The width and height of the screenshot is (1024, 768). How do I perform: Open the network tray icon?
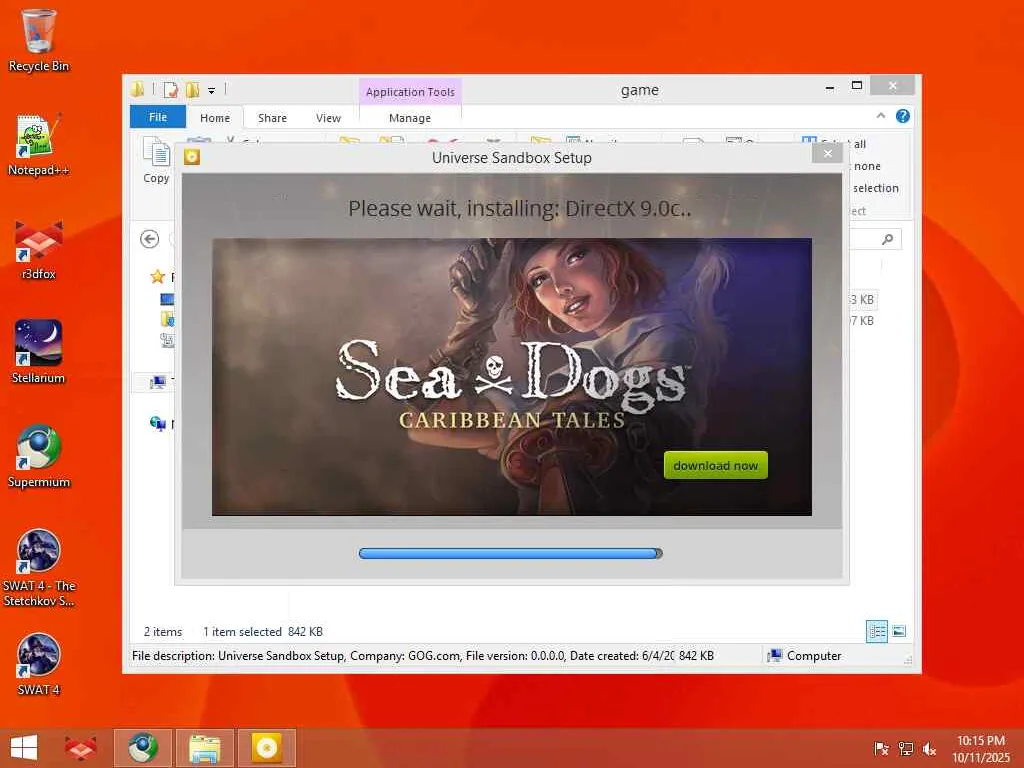[x=905, y=749]
